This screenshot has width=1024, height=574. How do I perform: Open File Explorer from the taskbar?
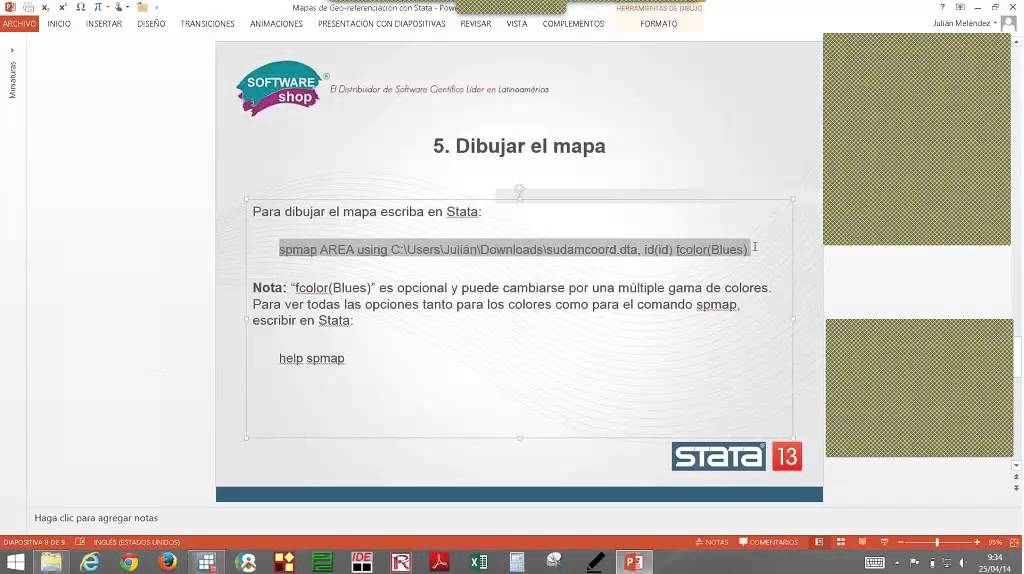pyautogui.click(x=51, y=562)
